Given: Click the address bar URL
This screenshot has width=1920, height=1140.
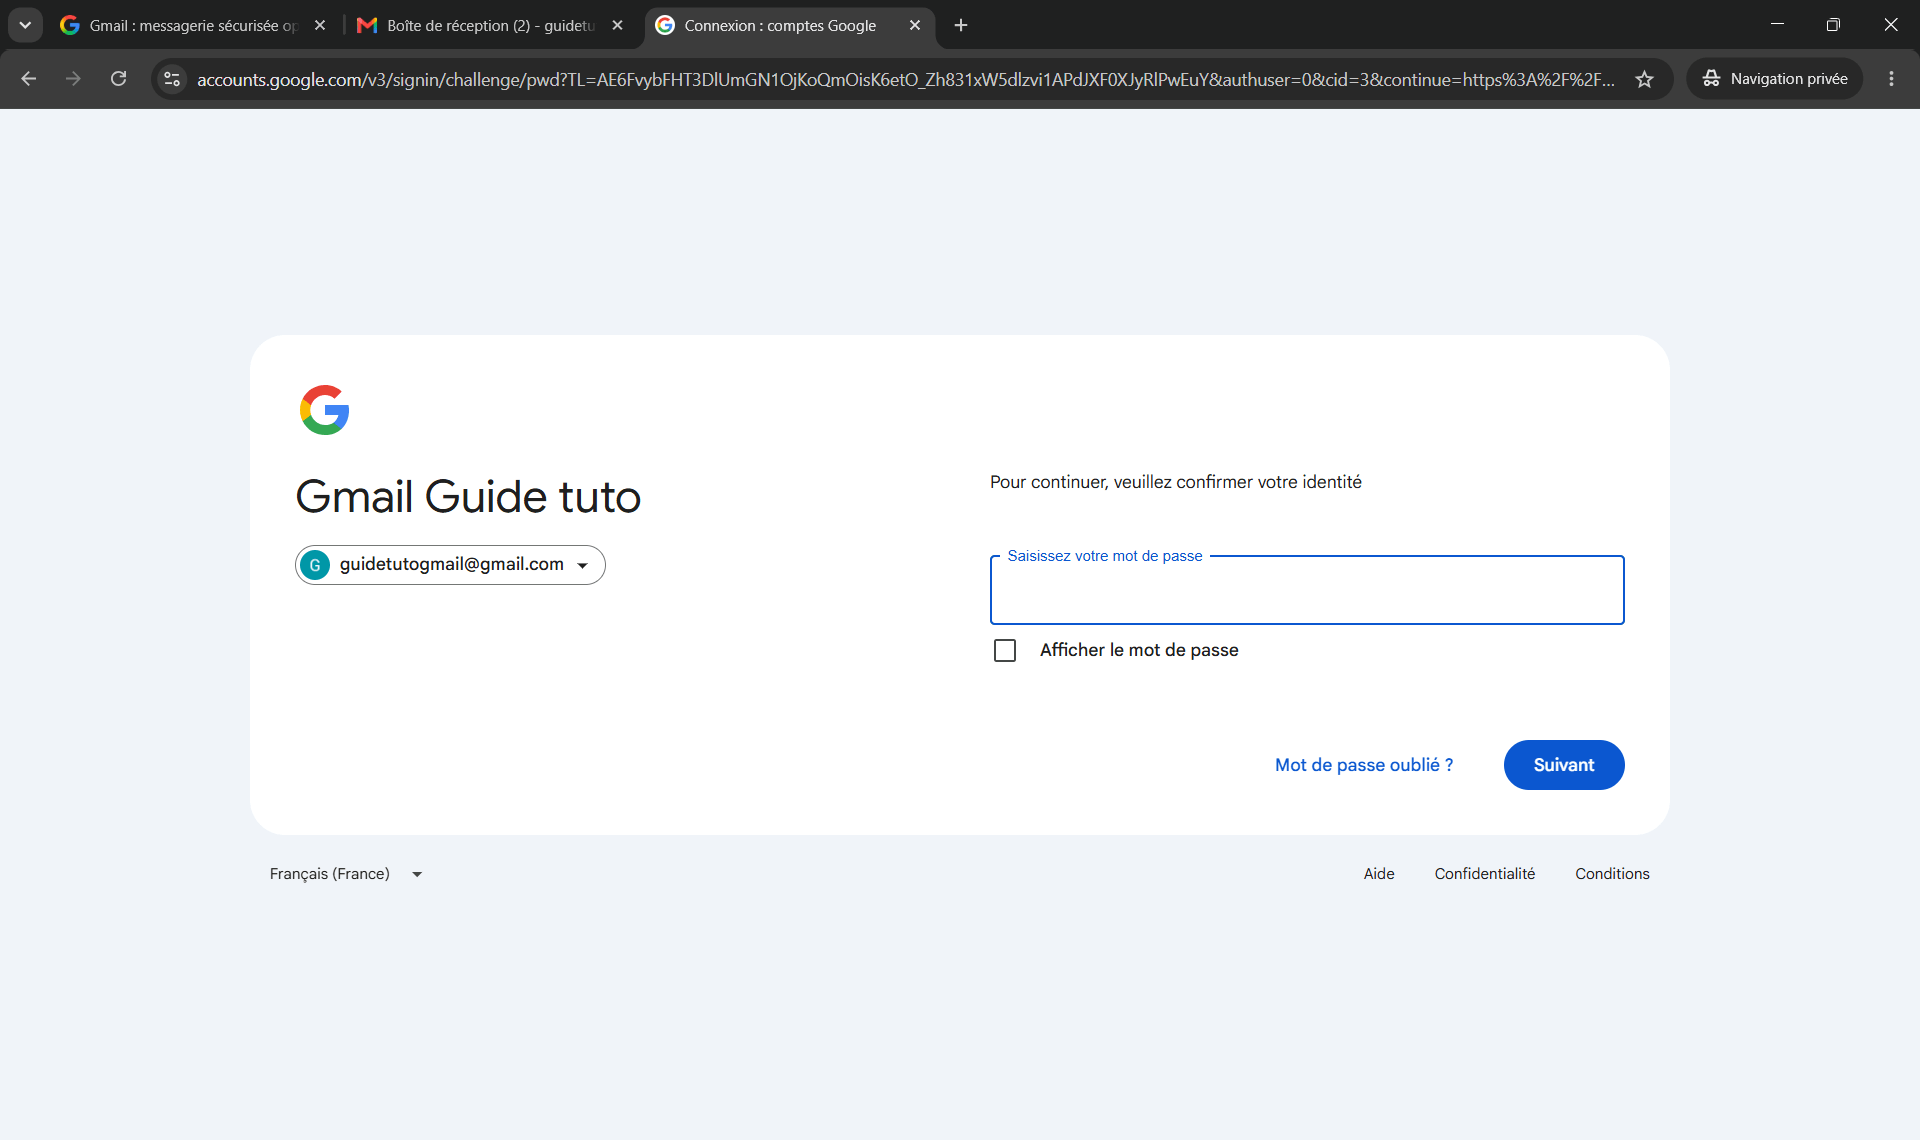Looking at the screenshot, I should pyautogui.click(x=905, y=79).
